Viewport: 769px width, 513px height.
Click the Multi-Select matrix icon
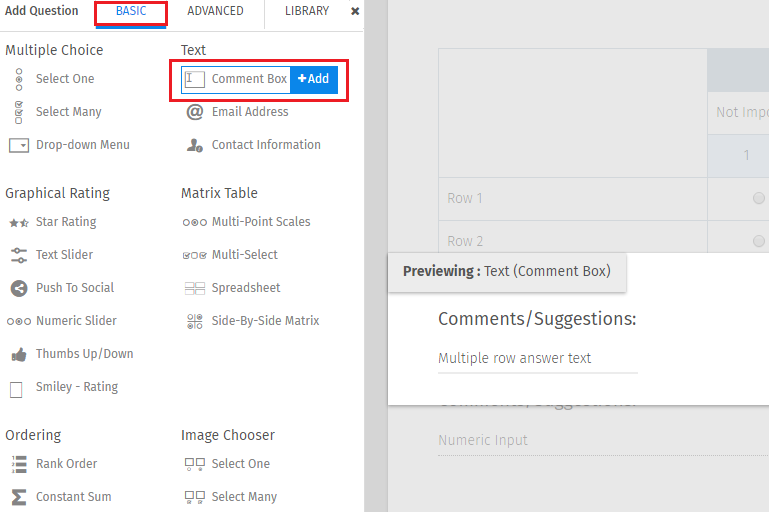[195, 255]
